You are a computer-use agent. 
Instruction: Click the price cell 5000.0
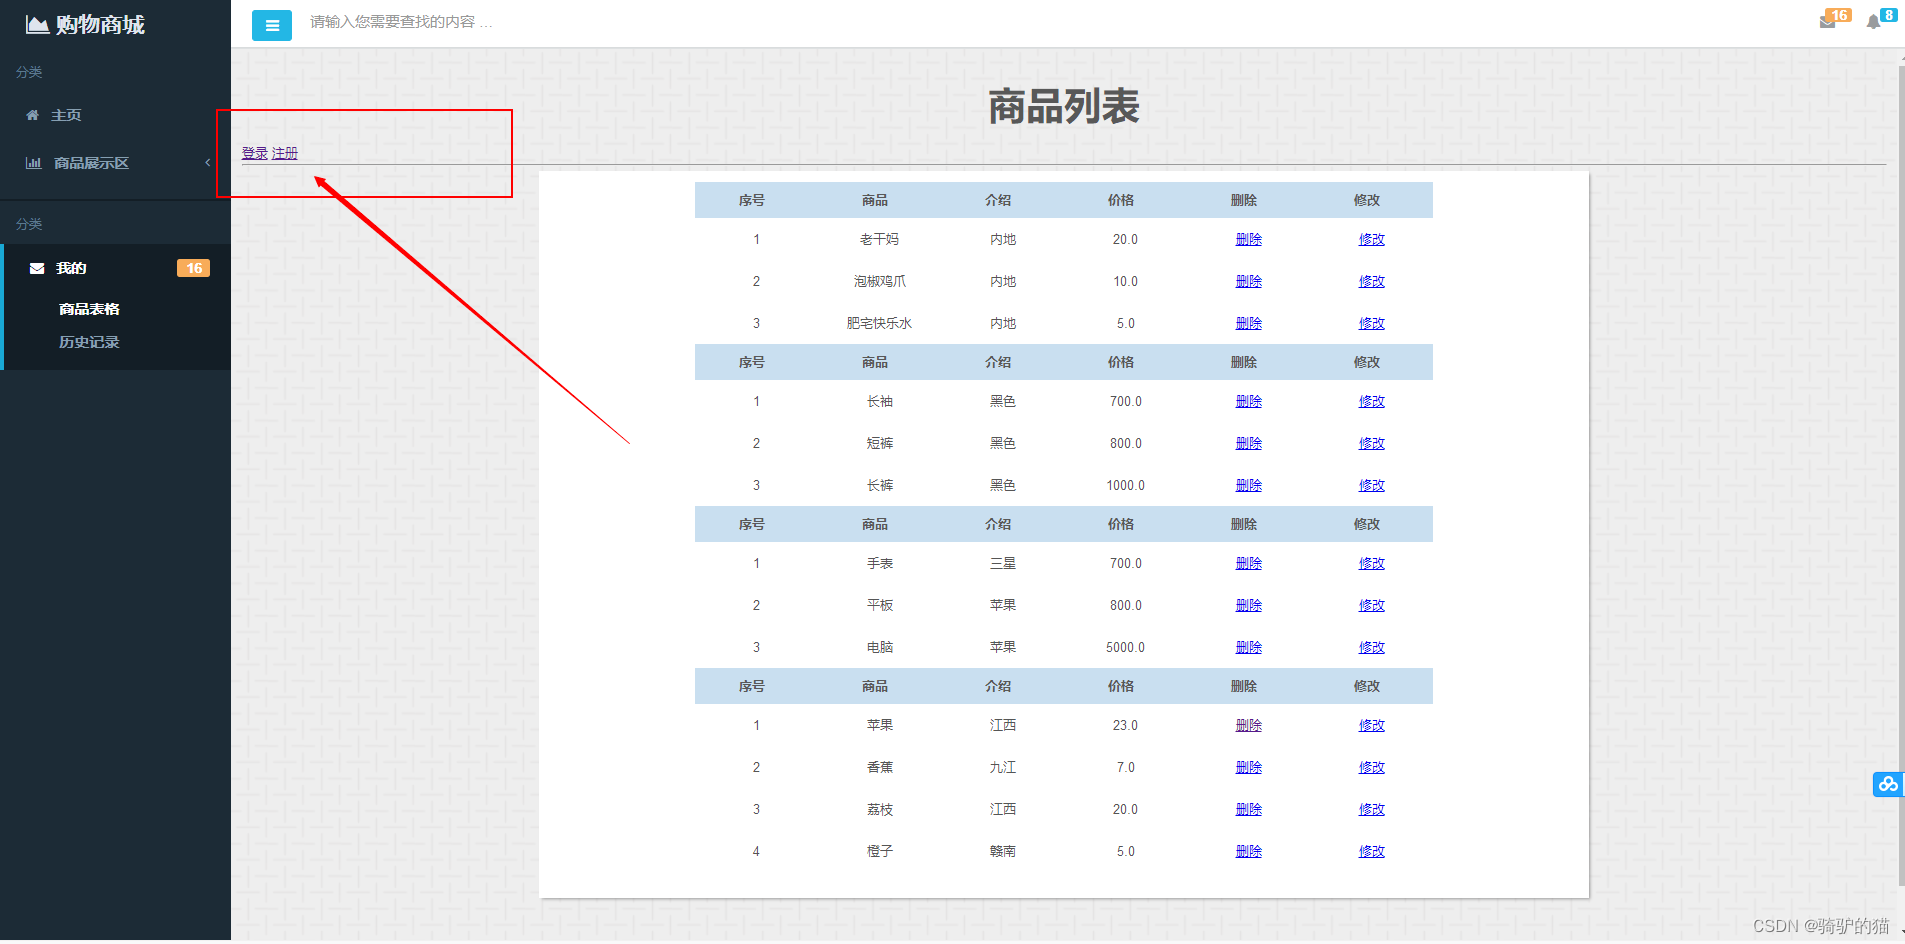tap(1125, 647)
